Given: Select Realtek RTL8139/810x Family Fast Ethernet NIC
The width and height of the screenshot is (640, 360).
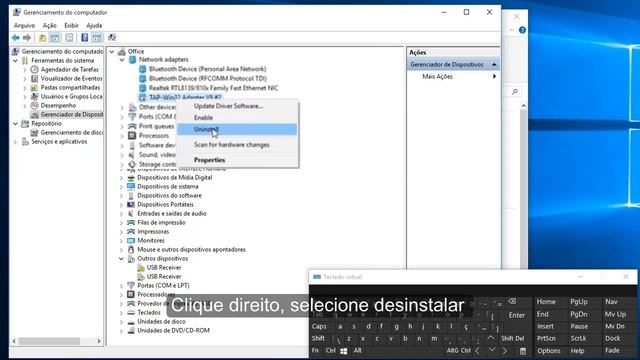Looking at the screenshot, I should [x=213, y=88].
